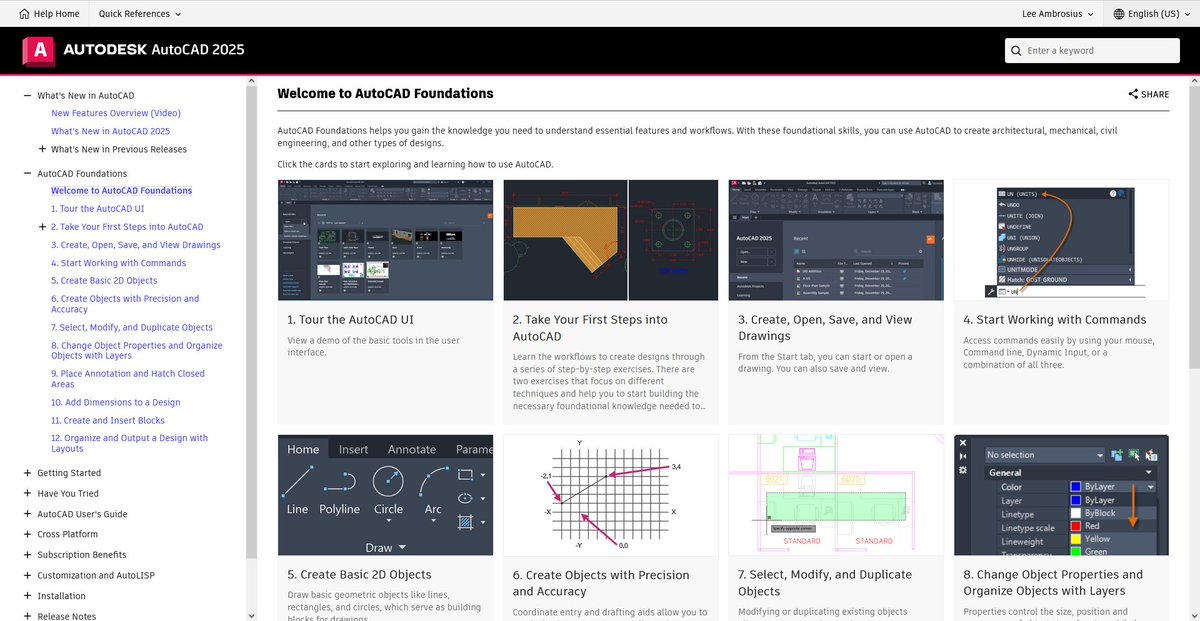Click the Help Home house icon
The width and height of the screenshot is (1200, 621).
pyautogui.click(x=22, y=14)
